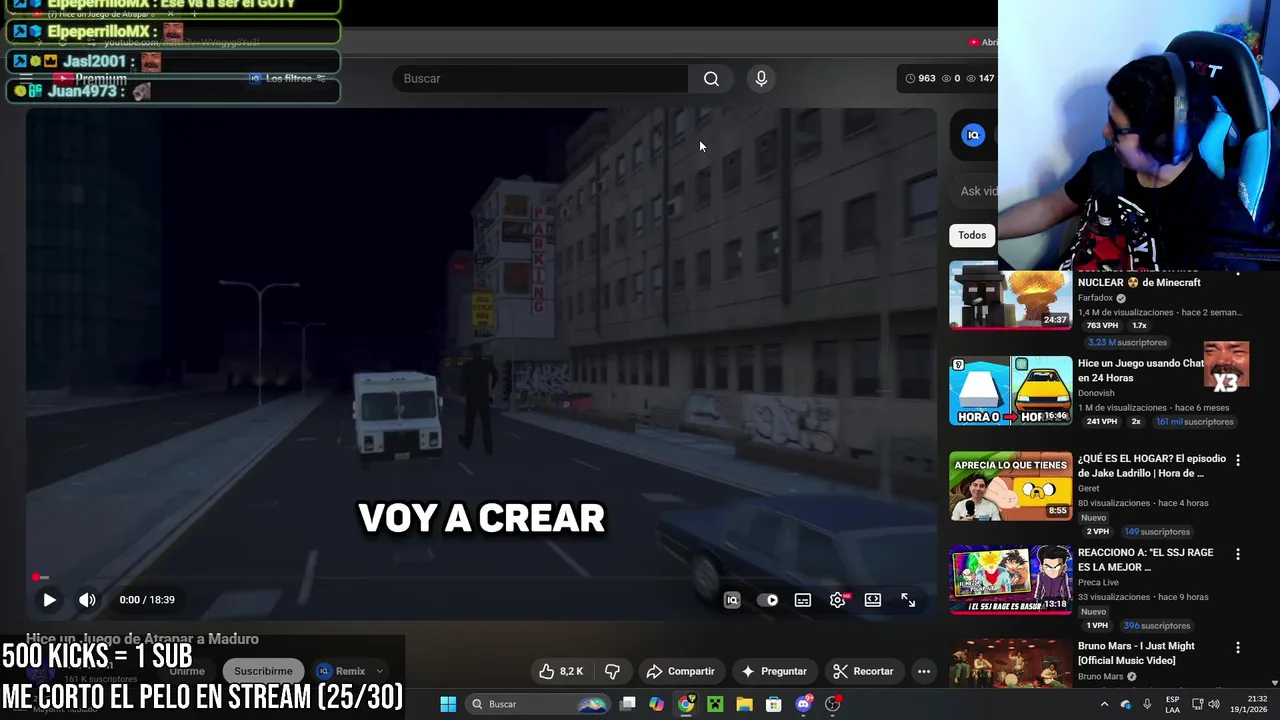The height and width of the screenshot is (720, 1280).
Task: Open Minecraft creeper icon in taskbar
Action: click(x=715, y=704)
